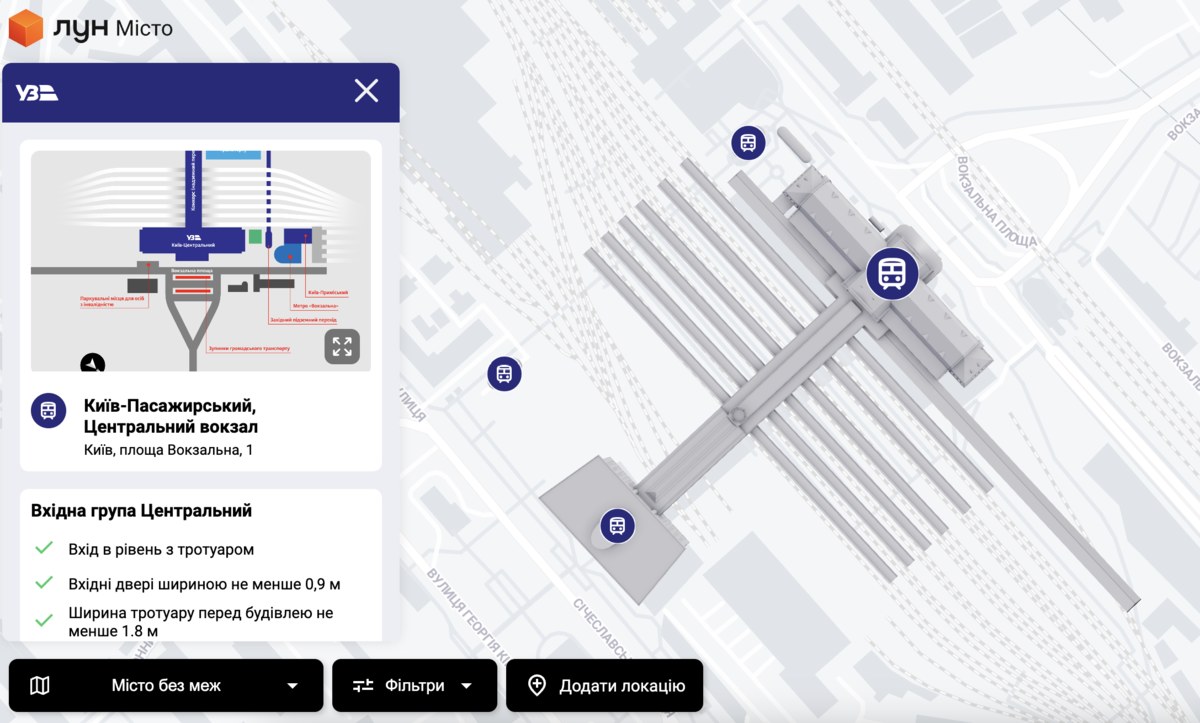Select the train marker at top of map
1200x723 pixels.
(x=748, y=143)
